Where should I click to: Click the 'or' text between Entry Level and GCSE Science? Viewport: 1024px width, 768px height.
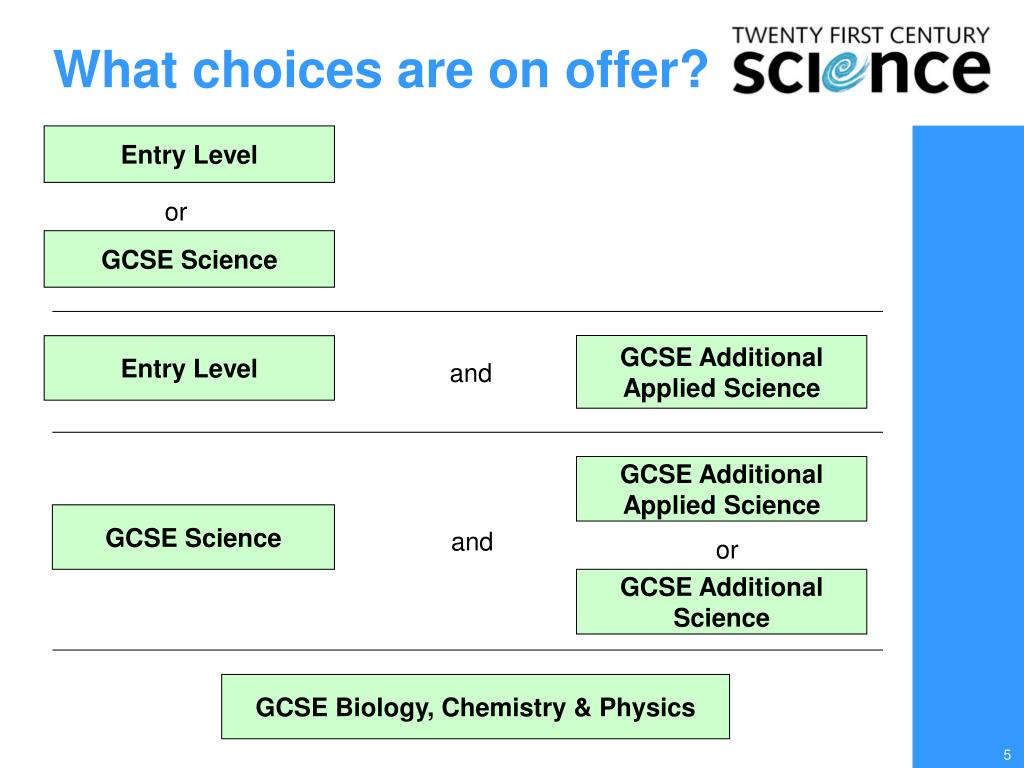click(x=176, y=213)
